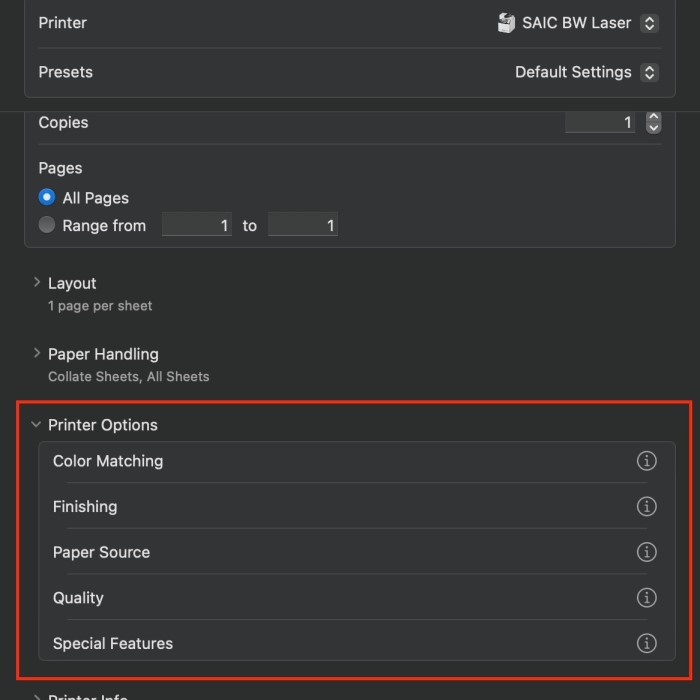
Task: Open Paper Source info icon
Action: (646, 552)
